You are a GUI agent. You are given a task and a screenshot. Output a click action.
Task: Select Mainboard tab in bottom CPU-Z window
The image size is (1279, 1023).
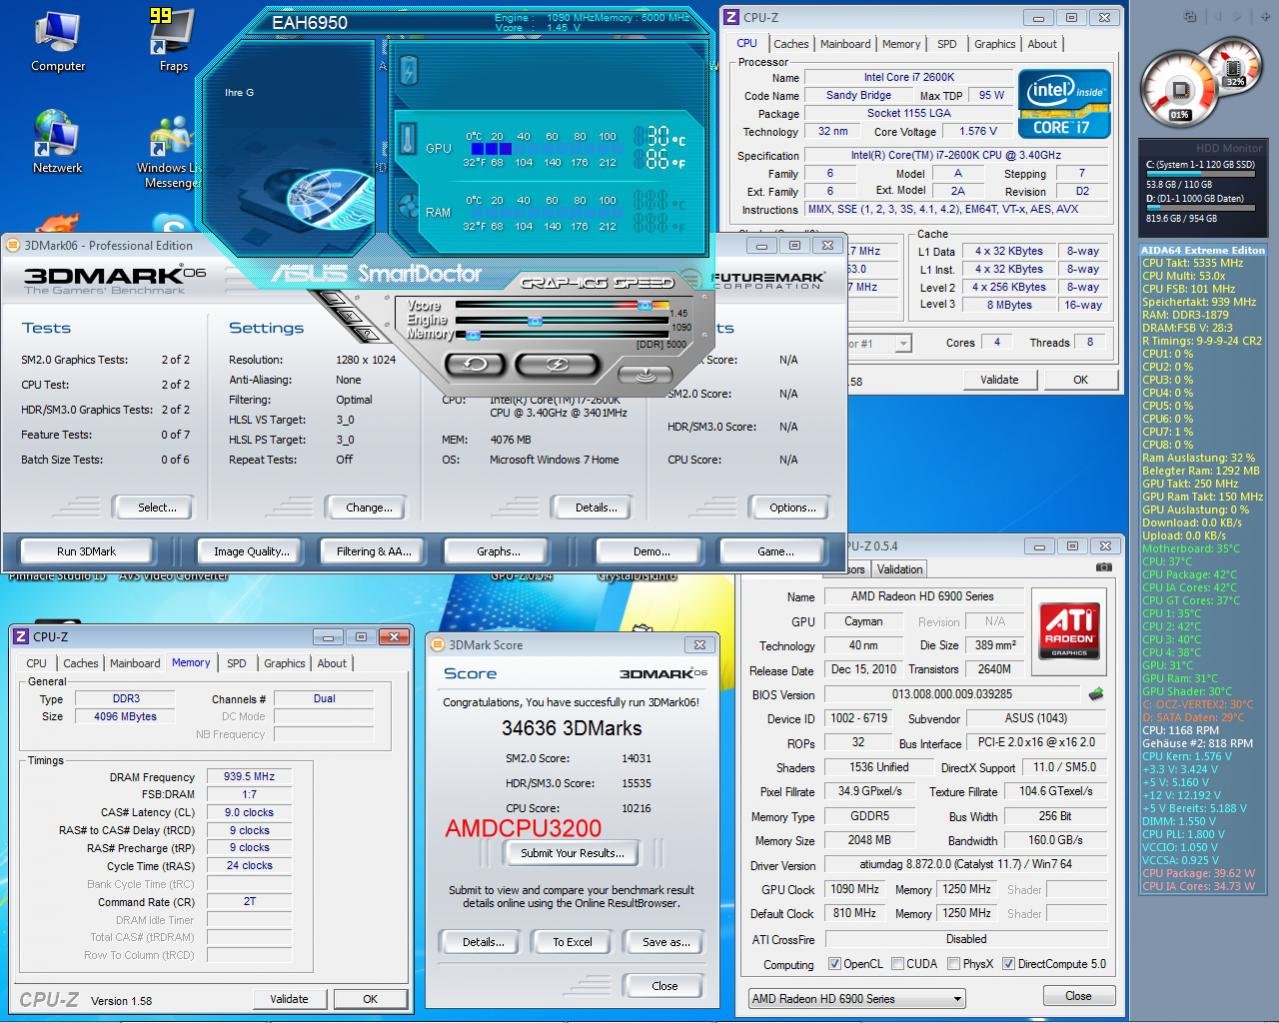[135, 663]
